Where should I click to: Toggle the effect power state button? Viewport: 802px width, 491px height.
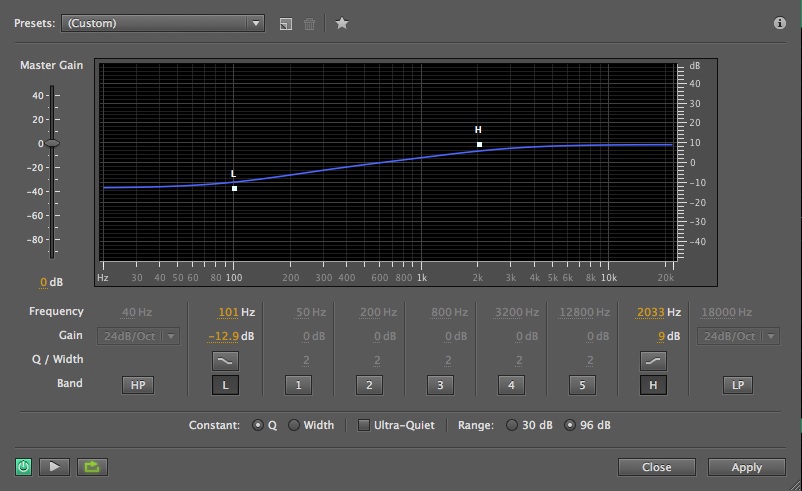pyautogui.click(x=23, y=467)
